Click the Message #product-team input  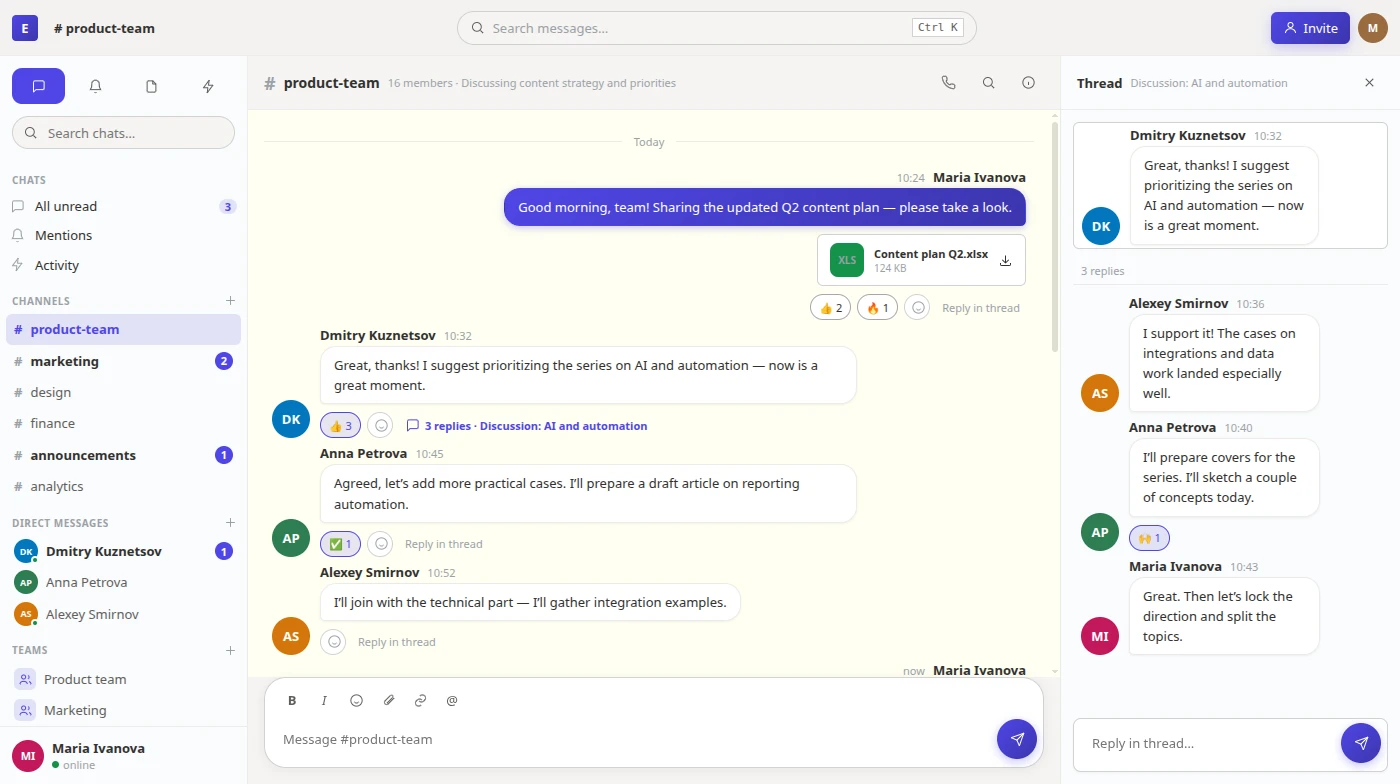(x=630, y=740)
